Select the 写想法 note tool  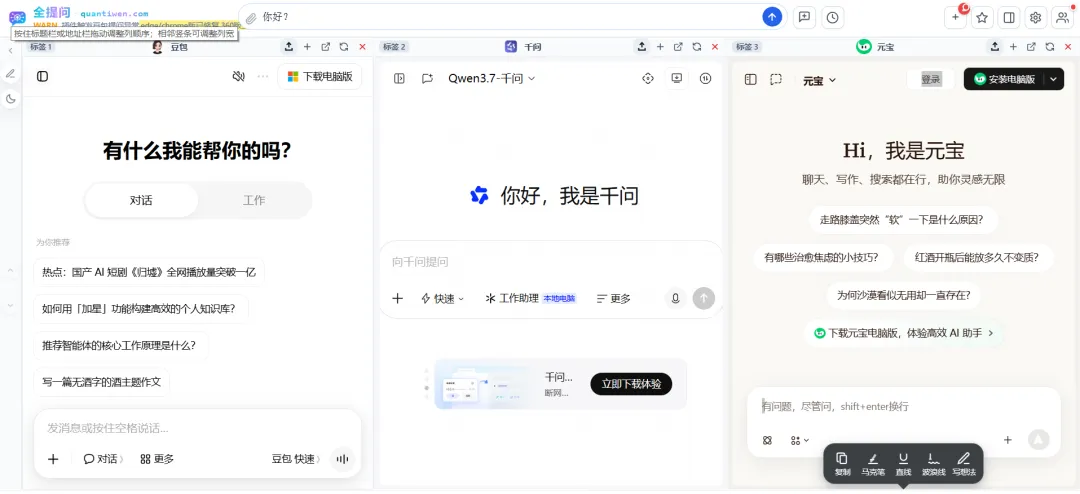[x=964, y=463]
